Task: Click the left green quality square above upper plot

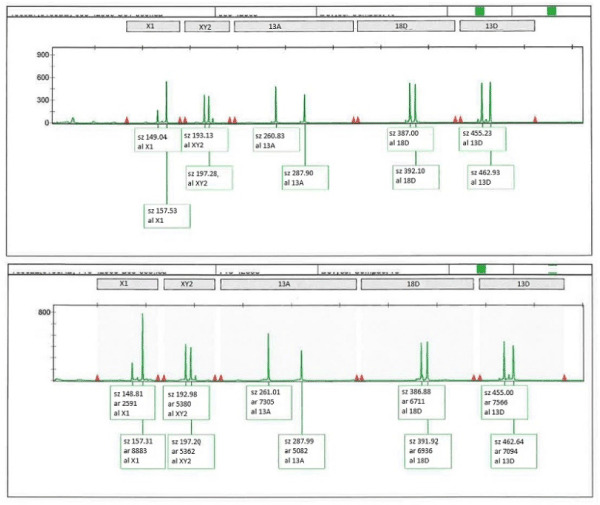Action: (x=480, y=10)
